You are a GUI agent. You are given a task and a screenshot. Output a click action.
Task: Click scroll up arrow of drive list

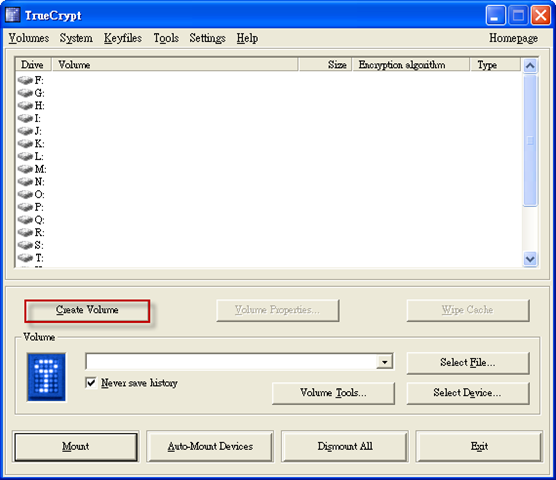530,66
